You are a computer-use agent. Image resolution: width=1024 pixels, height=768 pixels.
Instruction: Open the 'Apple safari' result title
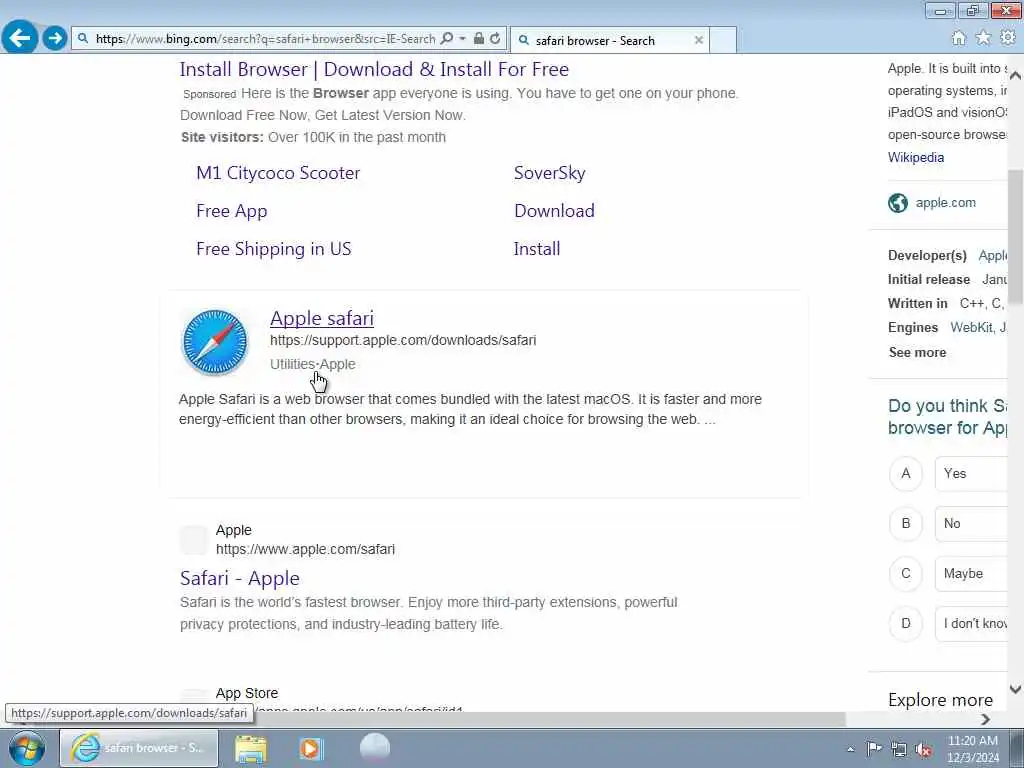(x=322, y=318)
